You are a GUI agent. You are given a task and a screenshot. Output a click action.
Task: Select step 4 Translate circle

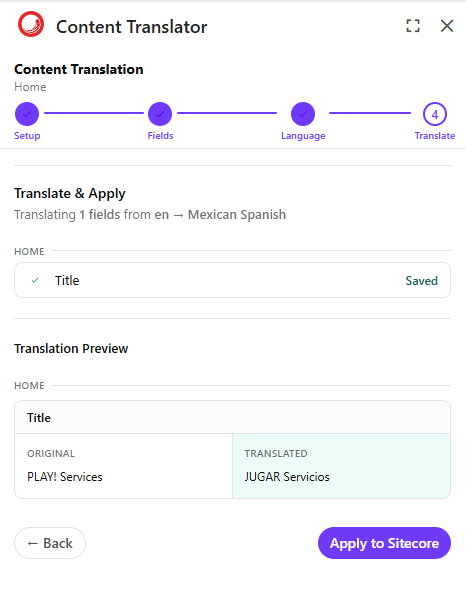click(435, 114)
